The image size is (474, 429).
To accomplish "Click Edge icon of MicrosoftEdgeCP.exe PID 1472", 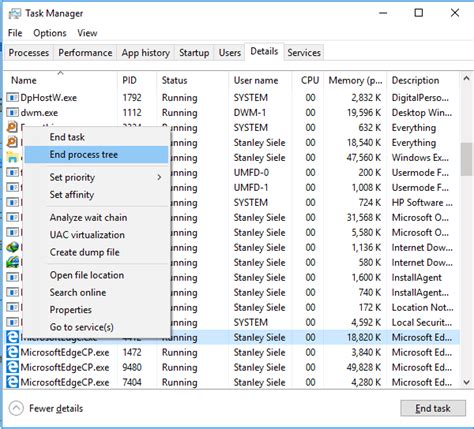I will (12, 352).
